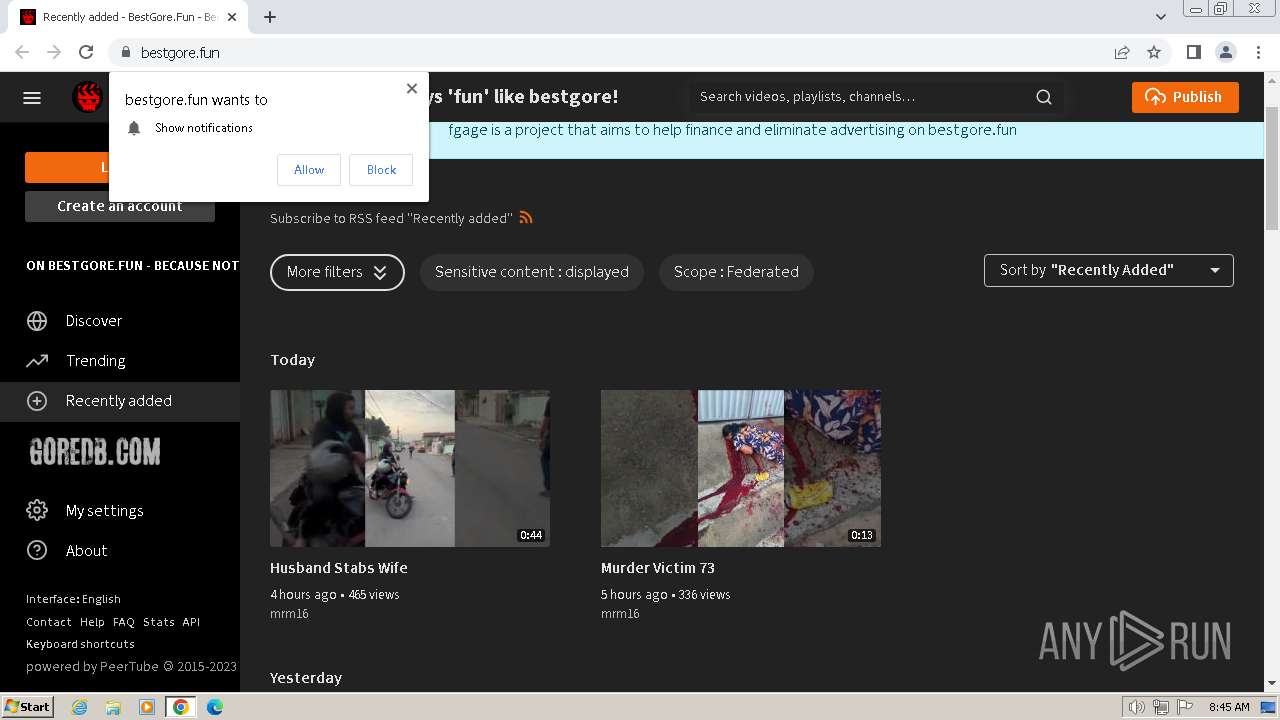Open Recently added page

click(x=119, y=401)
